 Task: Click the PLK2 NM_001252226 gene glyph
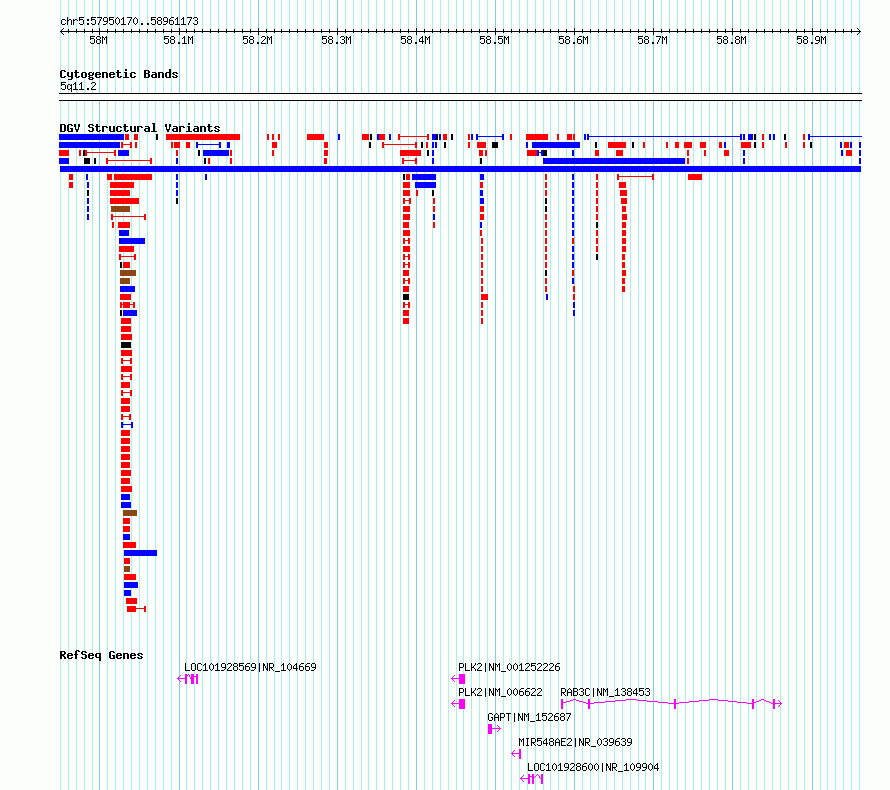(458, 679)
